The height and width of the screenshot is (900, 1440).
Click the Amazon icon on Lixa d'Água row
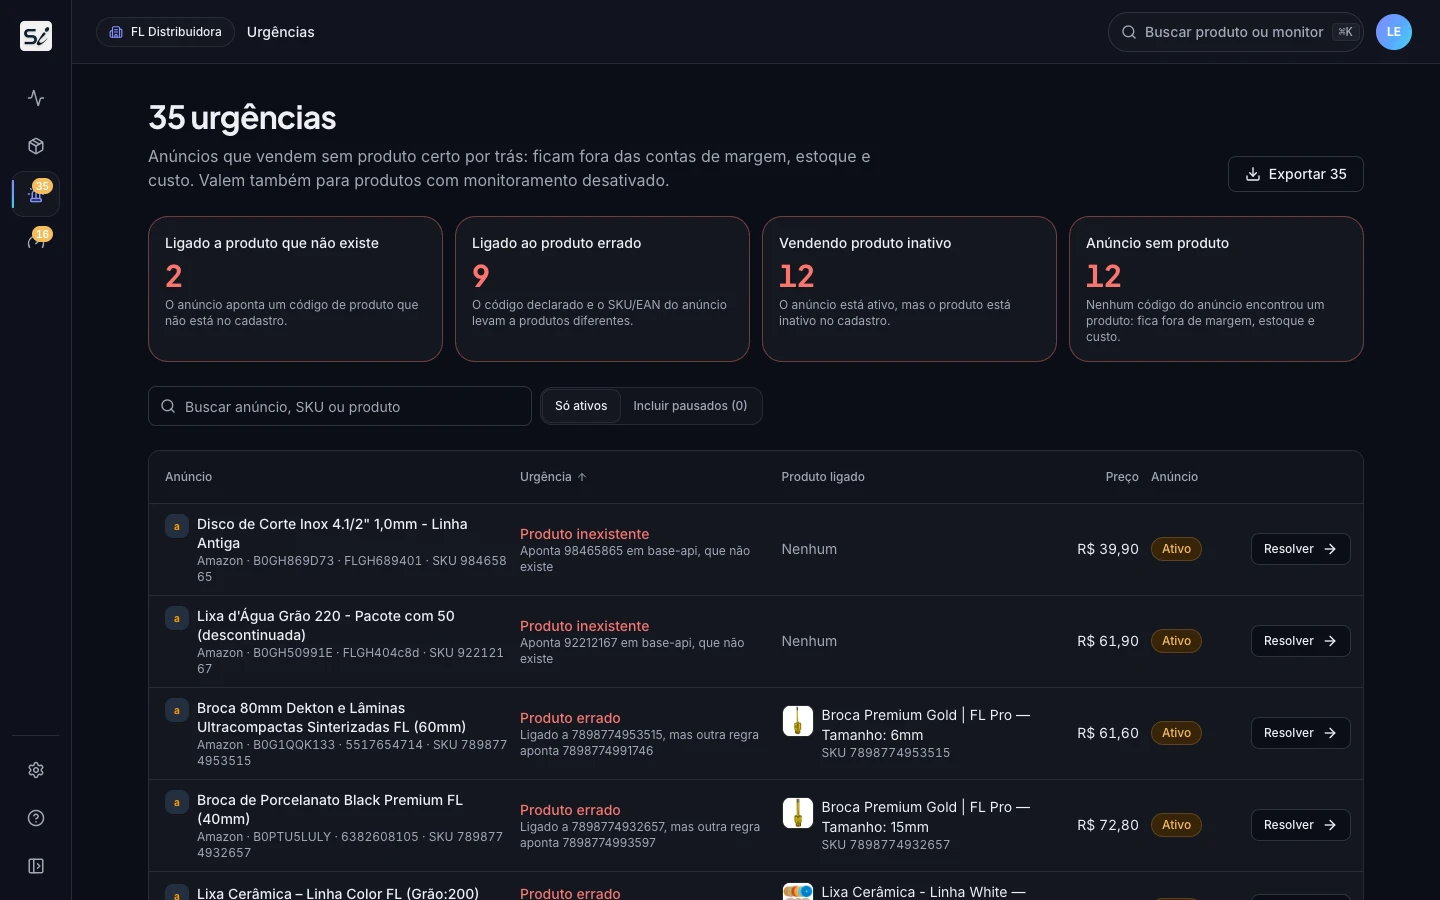[177, 618]
